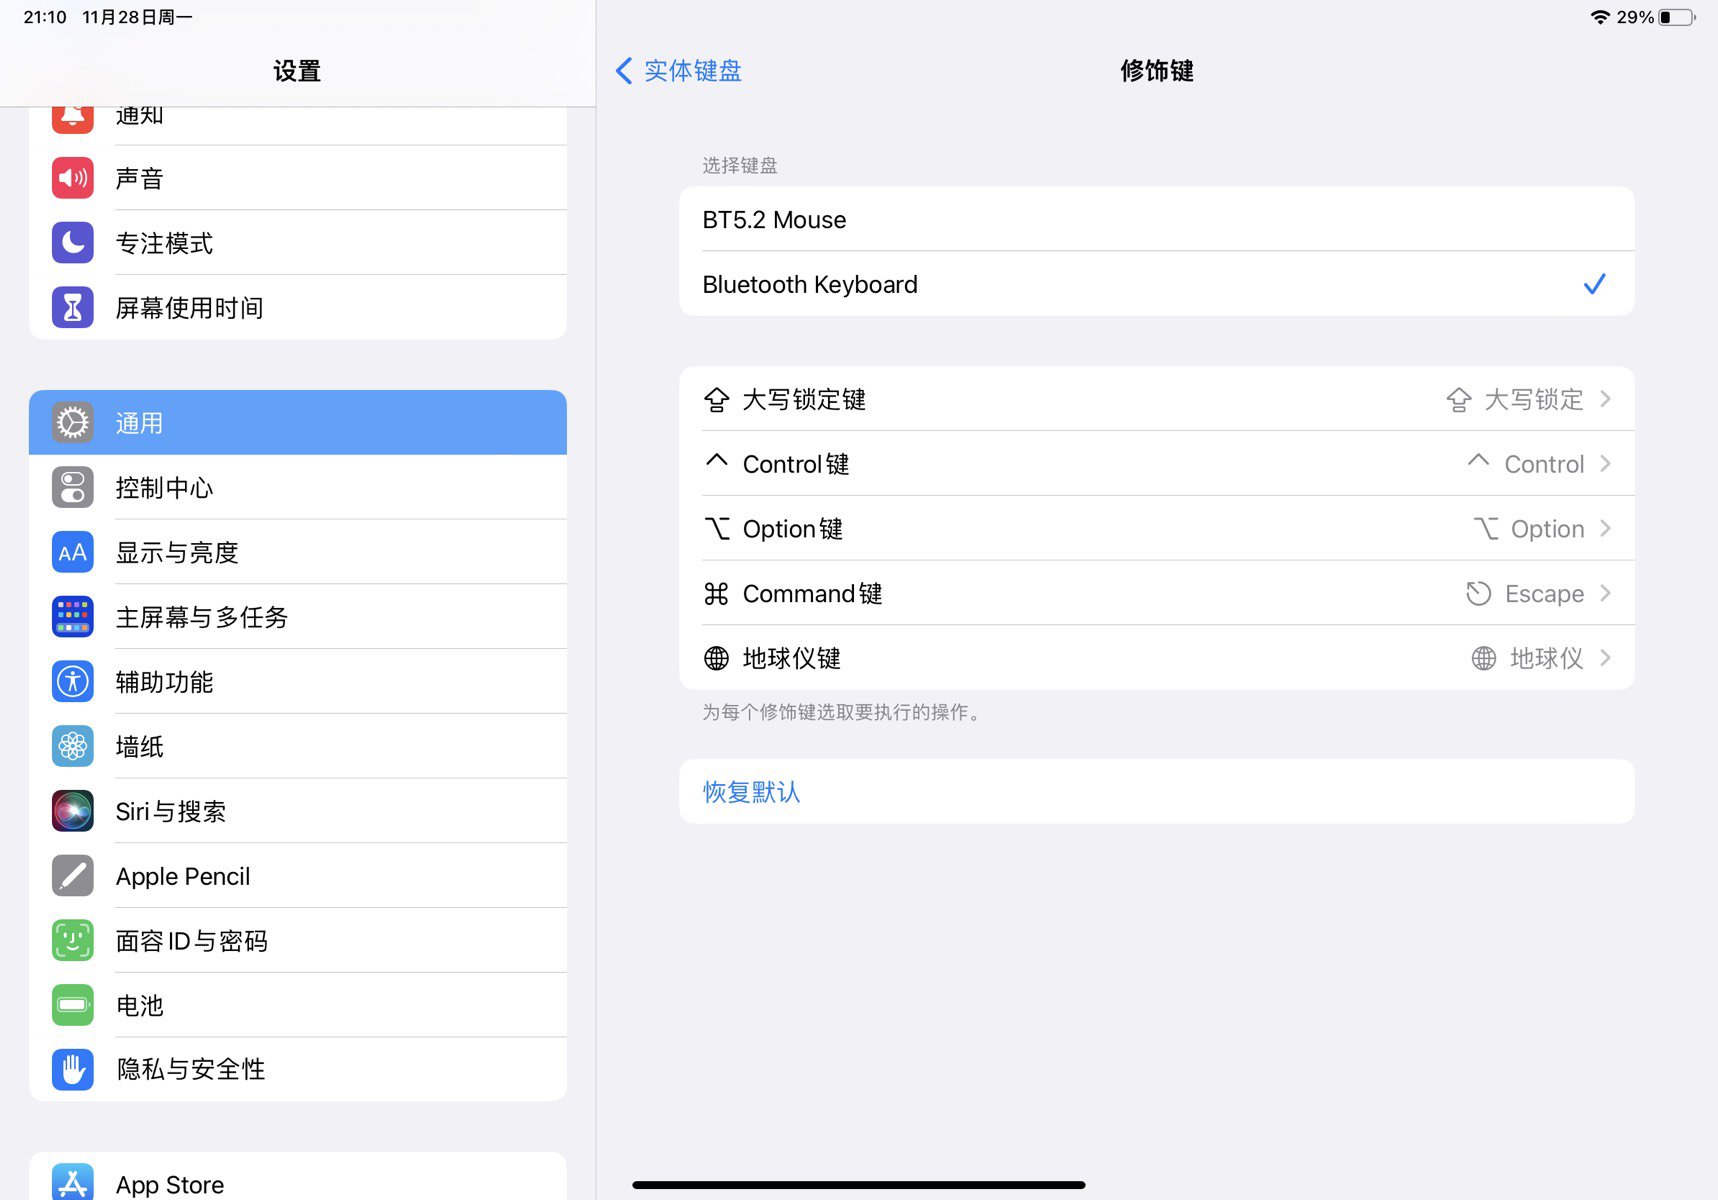Tap the battery indicator in status bar
The image size is (1718, 1200).
coord(1677,17)
